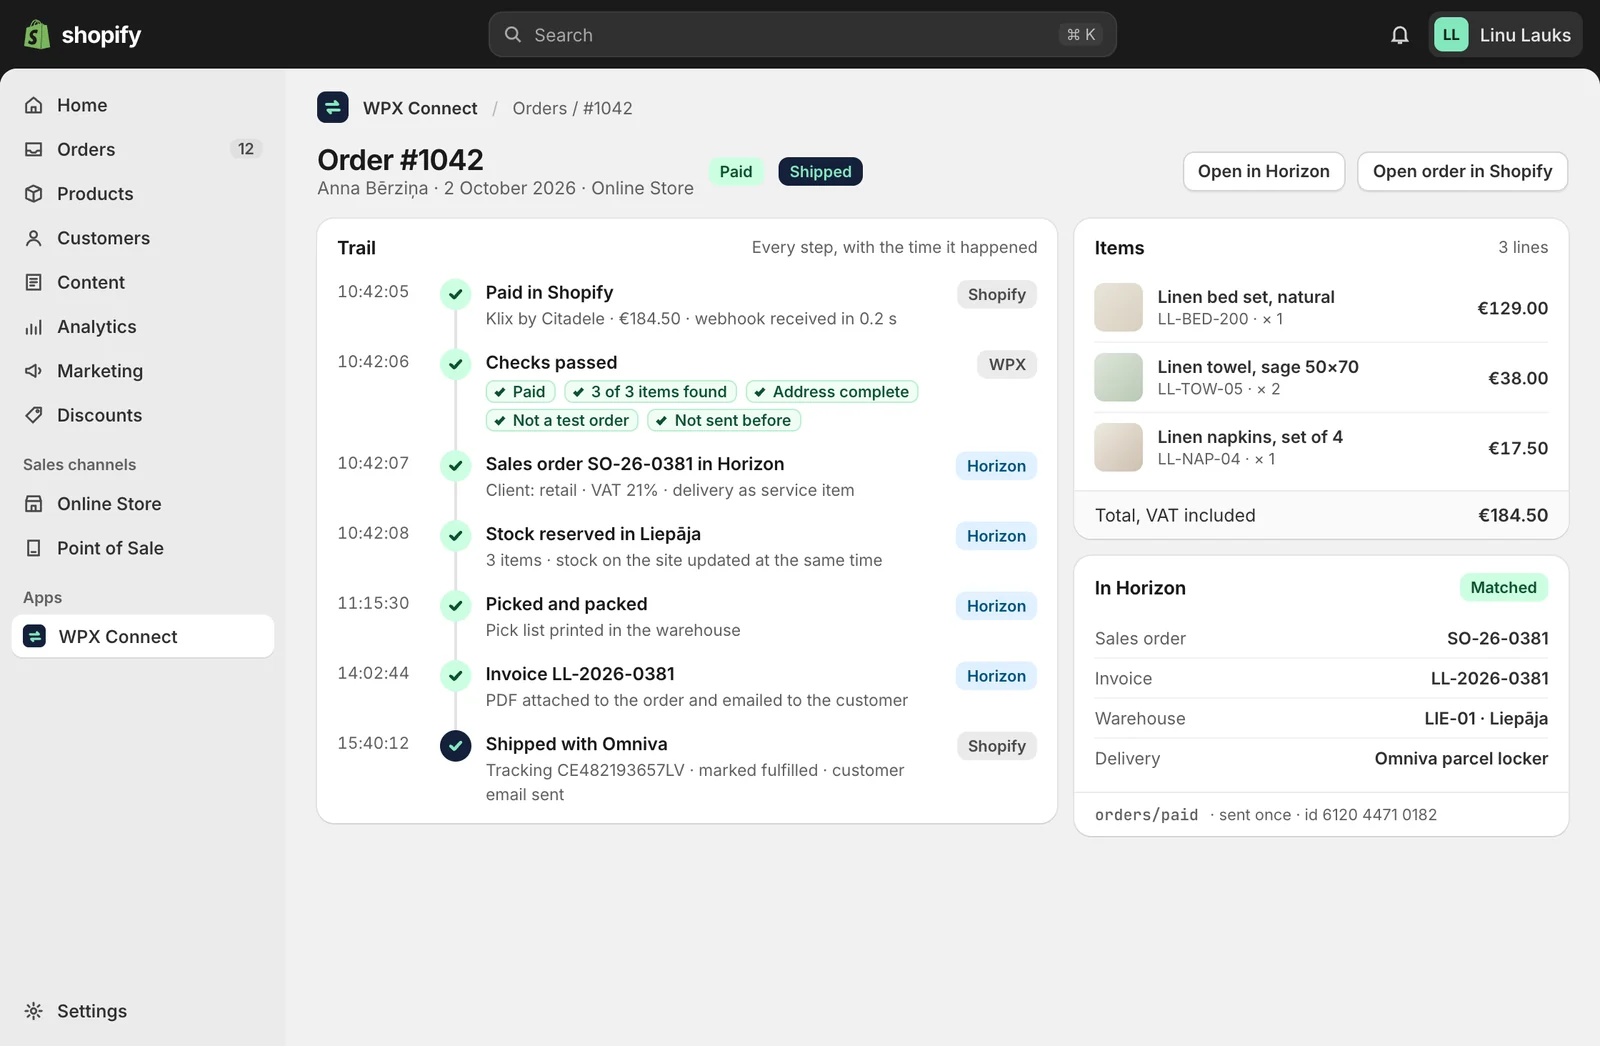
Task: Click the Analytics bar chart icon
Action: click(x=34, y=327)
